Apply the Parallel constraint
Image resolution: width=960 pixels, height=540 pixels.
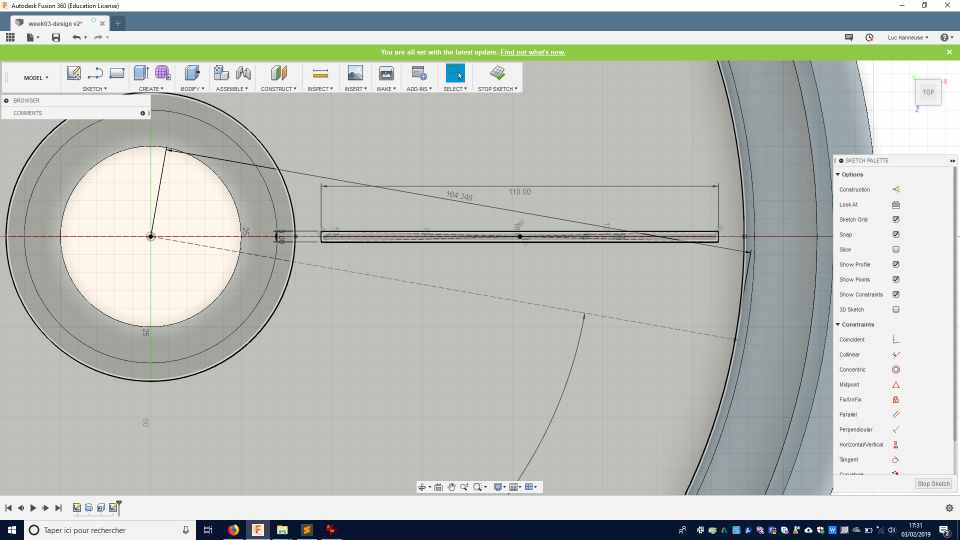click(896, 414)
